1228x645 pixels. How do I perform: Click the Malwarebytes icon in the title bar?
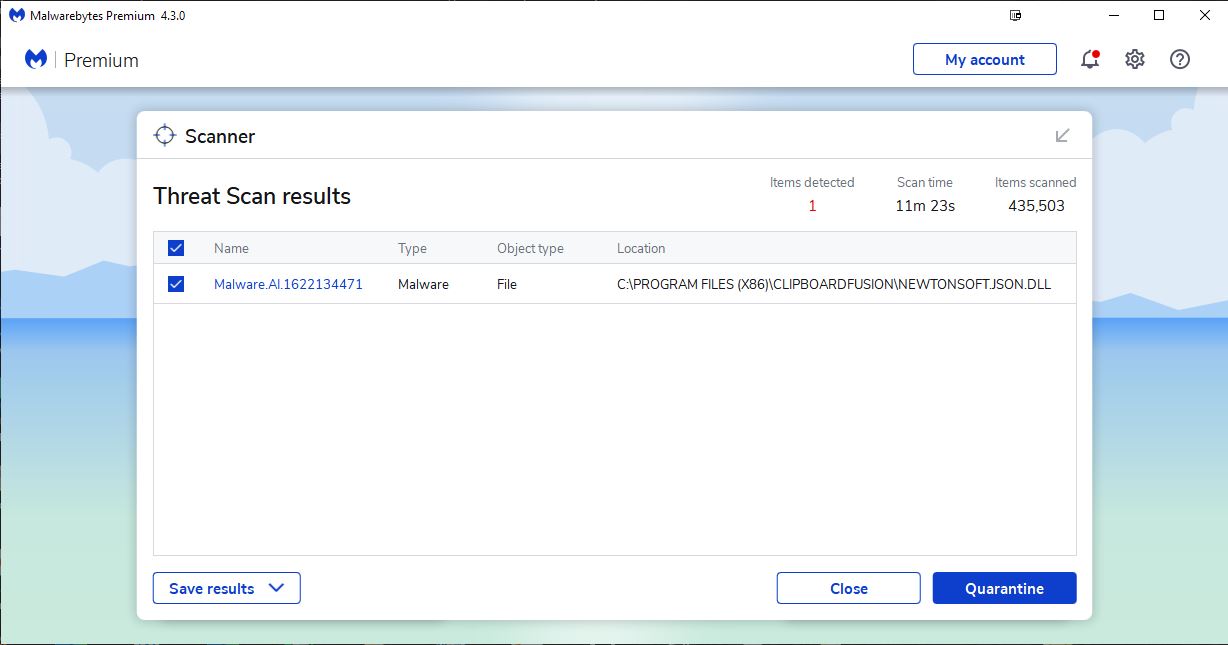pyautogui.click(x=17, y=16)
